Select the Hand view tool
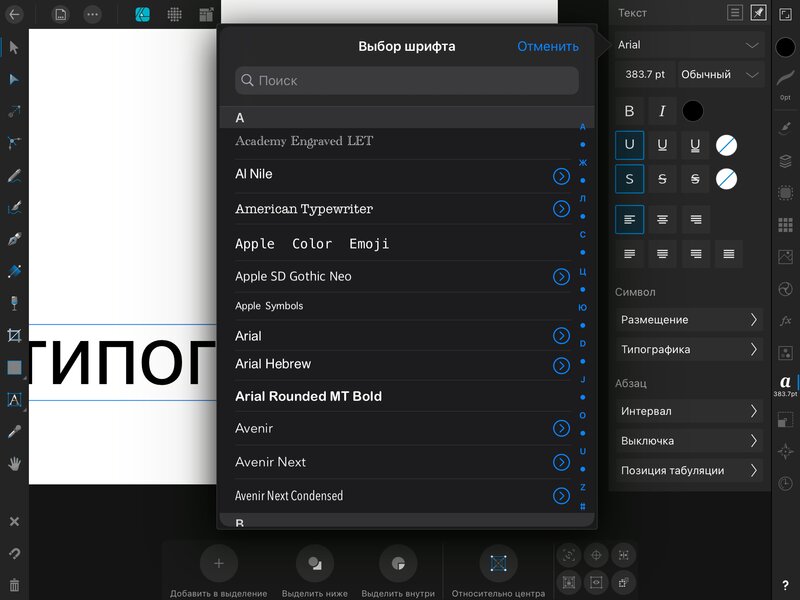Screen dimensions: 800x600 pos(14,464)
